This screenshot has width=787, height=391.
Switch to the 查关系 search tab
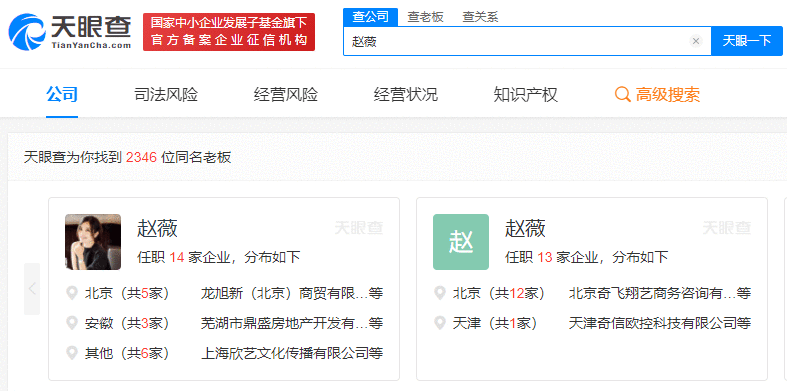pos(480,17)
